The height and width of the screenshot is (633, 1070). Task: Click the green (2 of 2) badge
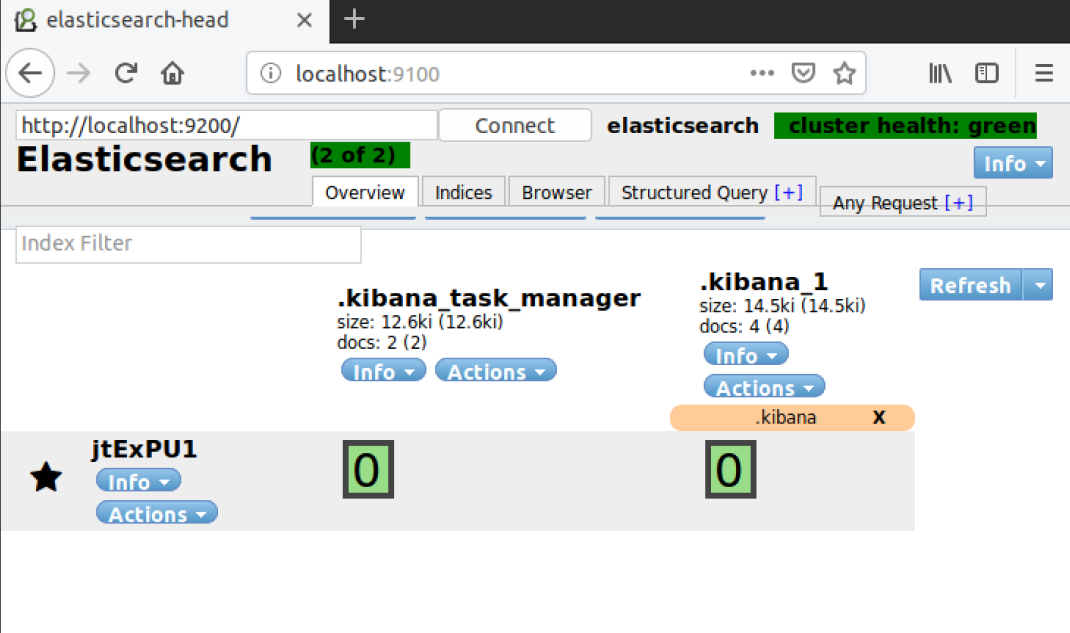360,156
